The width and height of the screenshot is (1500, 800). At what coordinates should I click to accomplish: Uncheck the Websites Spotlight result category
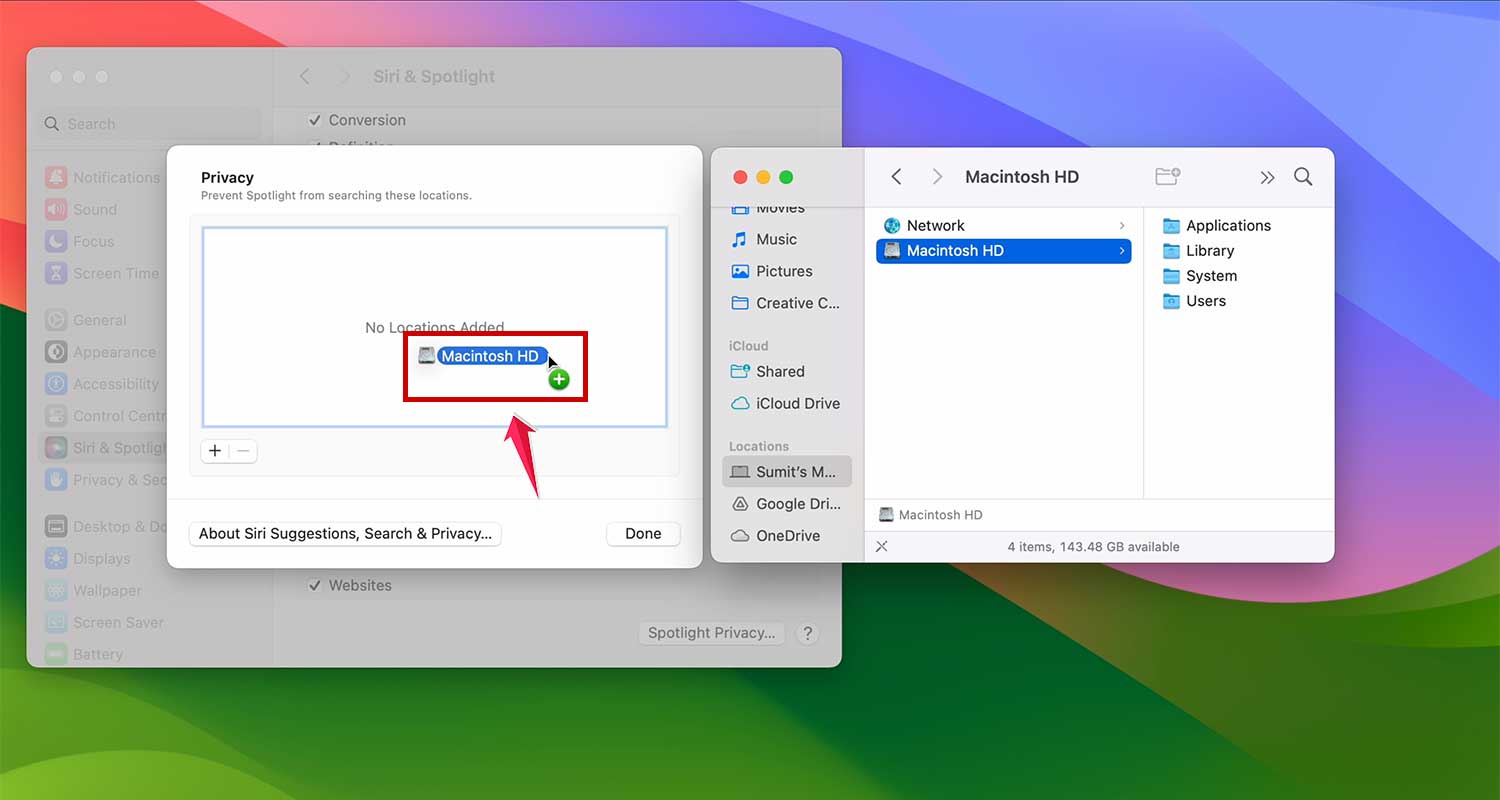tap(316, 585)
